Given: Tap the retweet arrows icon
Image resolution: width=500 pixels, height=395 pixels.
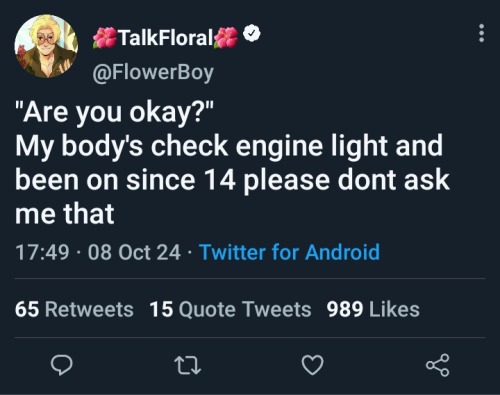Looking at the screenshot, I should (188, 365).
